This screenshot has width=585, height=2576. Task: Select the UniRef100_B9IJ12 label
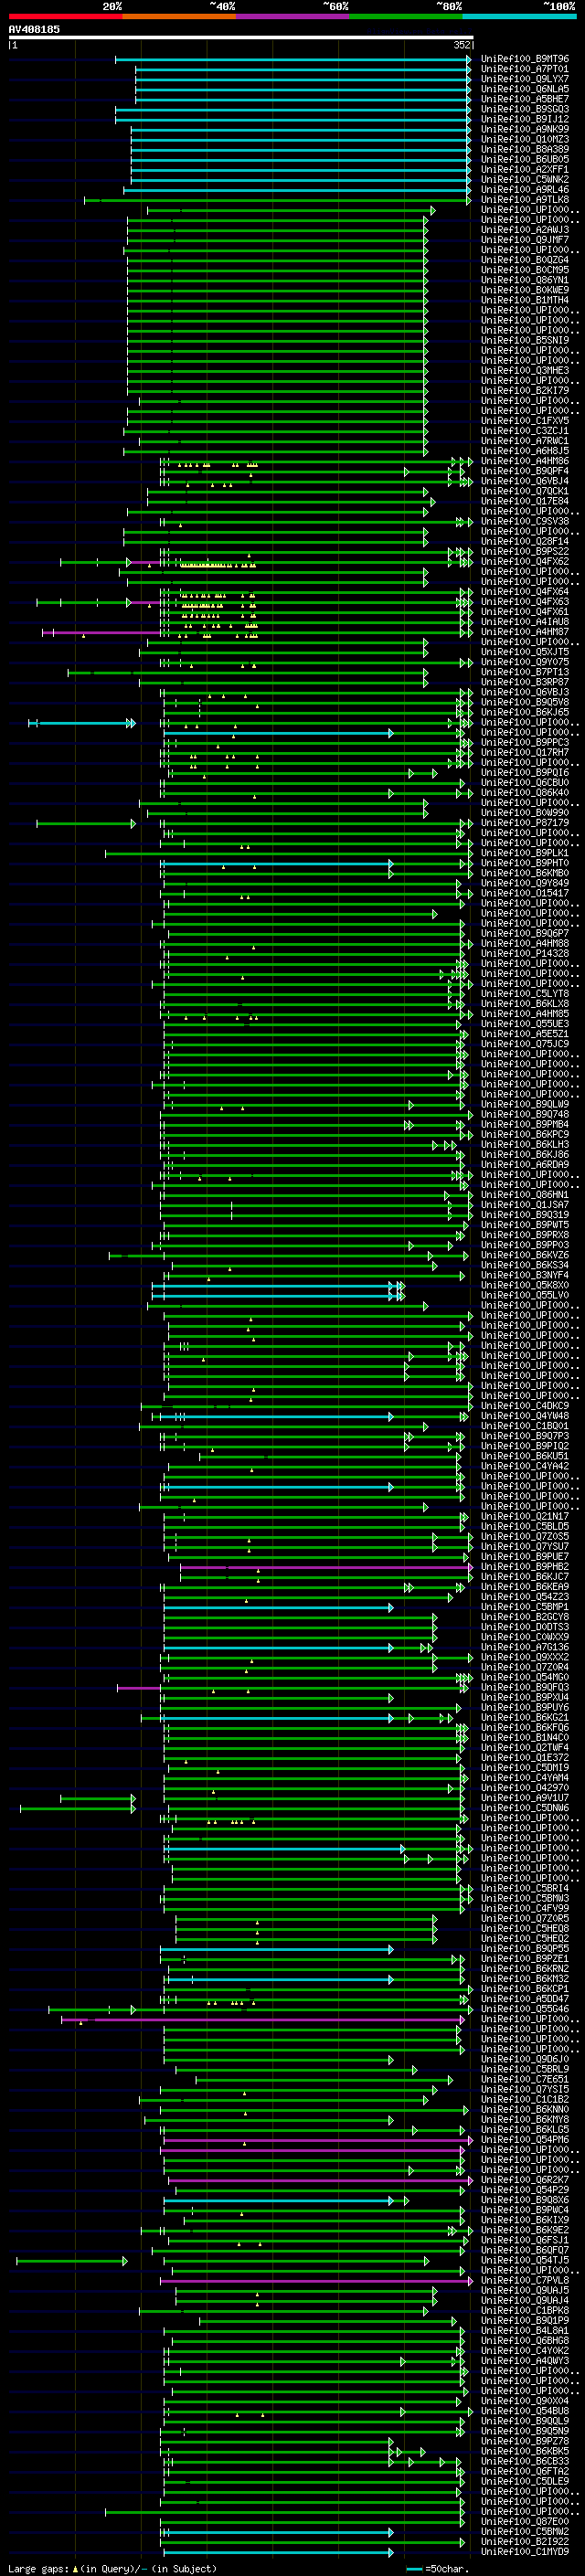(x=524, y=119)
